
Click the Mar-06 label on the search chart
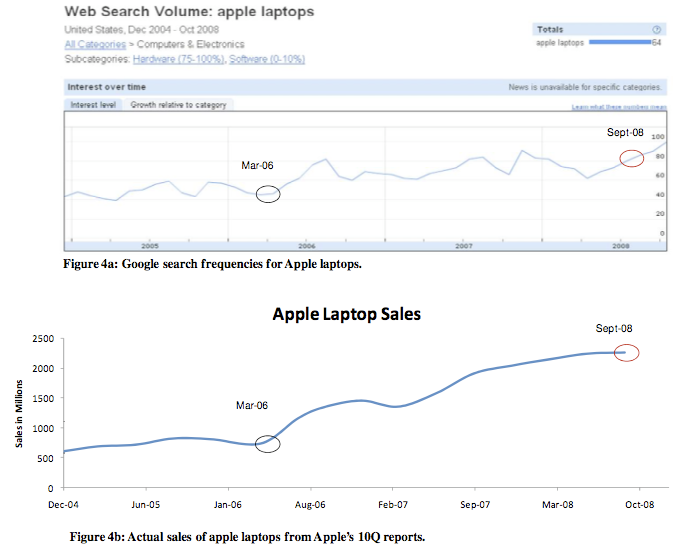coord(257,165)
